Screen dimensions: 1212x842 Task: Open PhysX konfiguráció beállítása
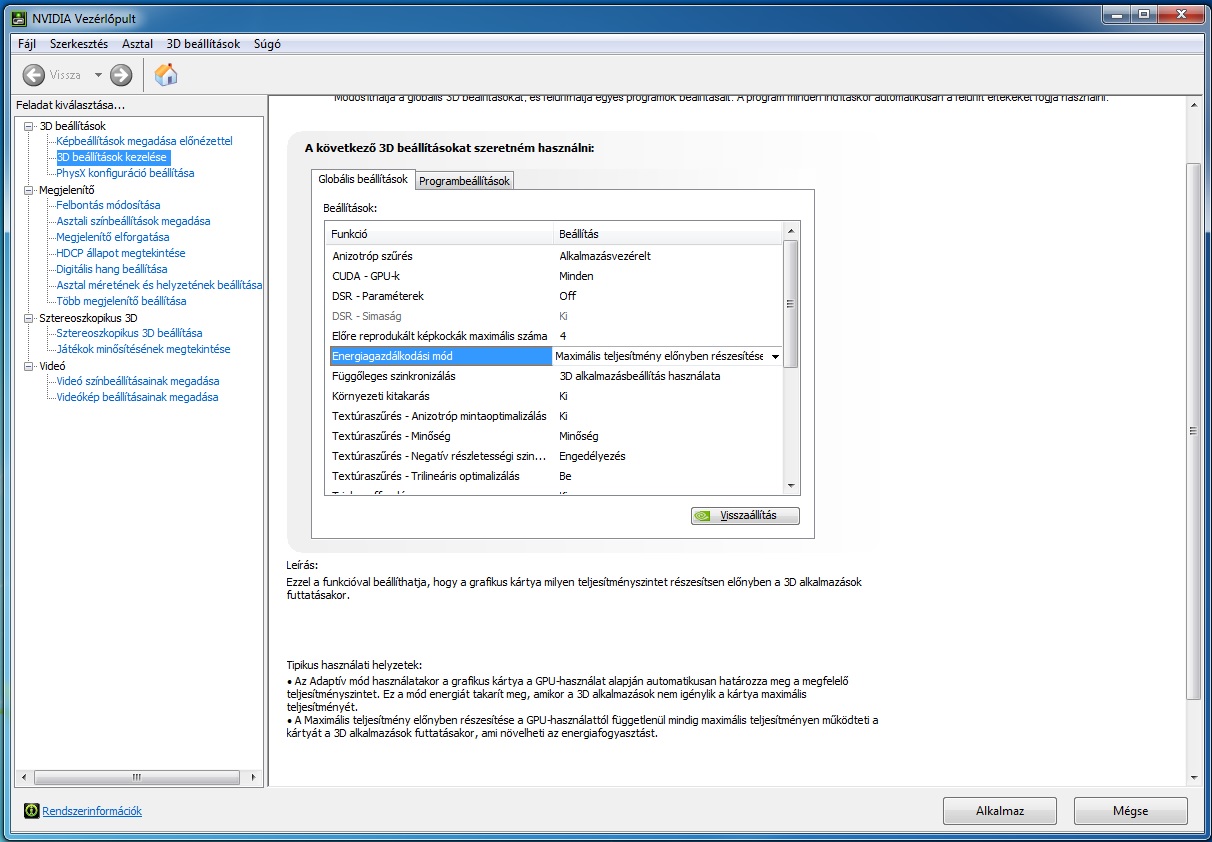click(125, 173)
